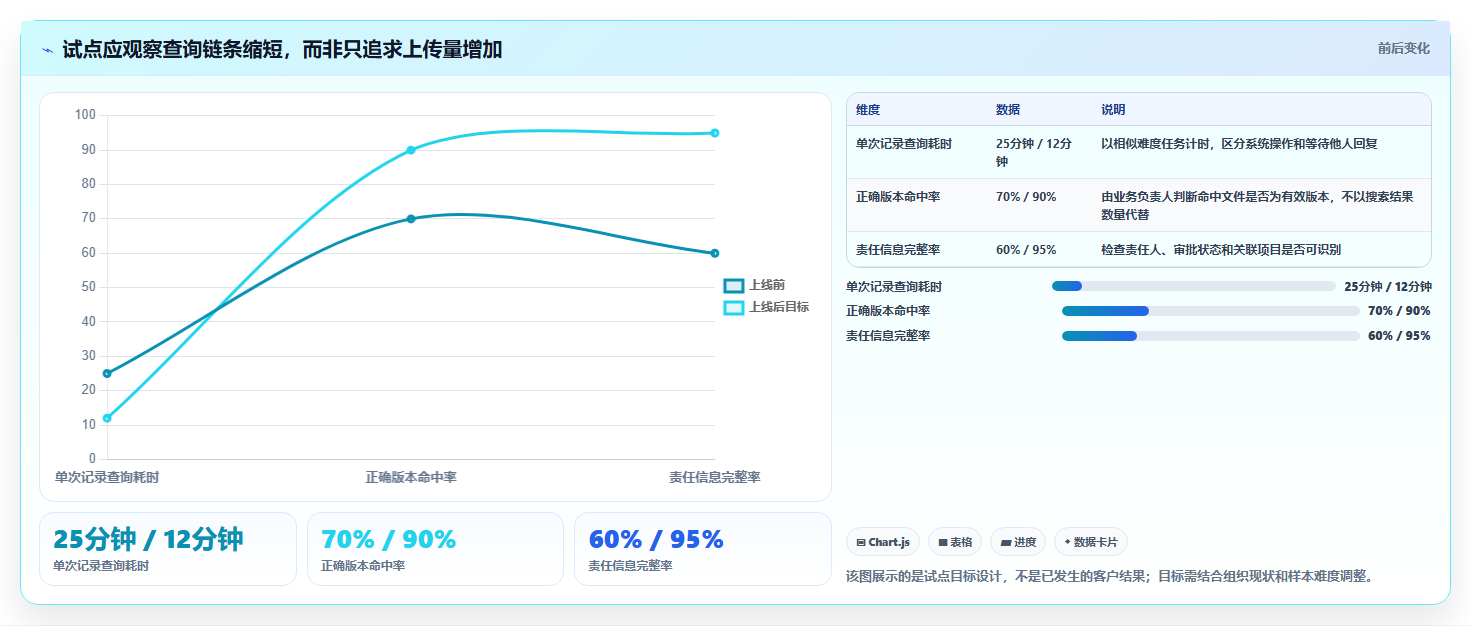Screen dimensions: 1471x626
Task: Click progress value 70% / 90%
Action: point(1399,311)
